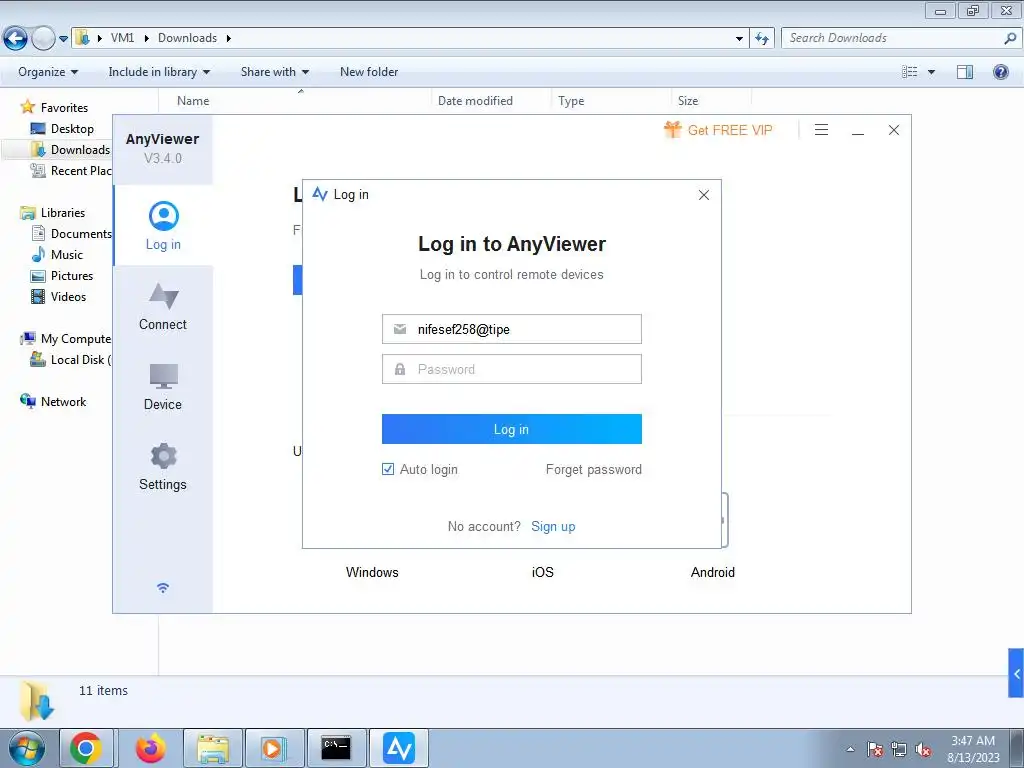Close the Log in dialog
The height and width of the screenshot is (768, 1024).
pyautogui.click(x=703, y=195)
